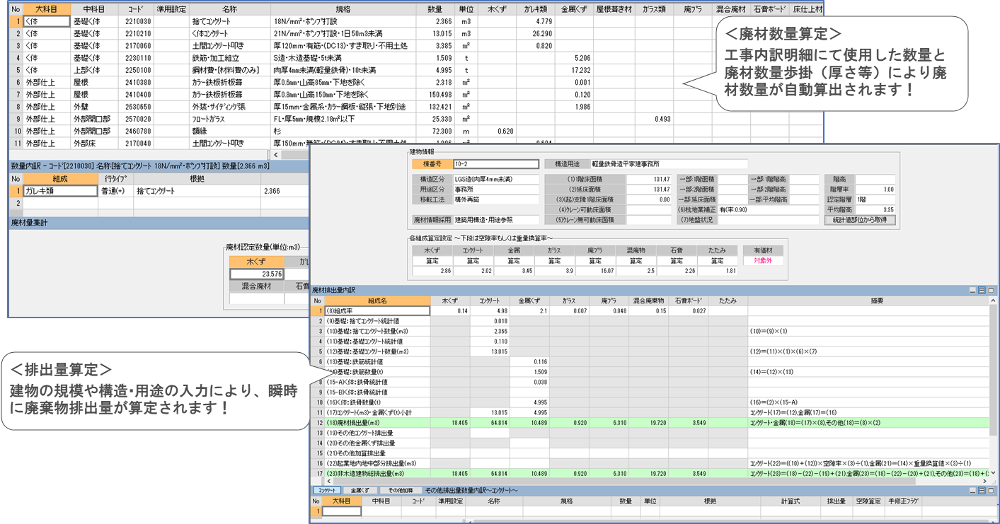Click the 大科目 column header
The image size is (1000, 524).
click(x=48, y=8)
